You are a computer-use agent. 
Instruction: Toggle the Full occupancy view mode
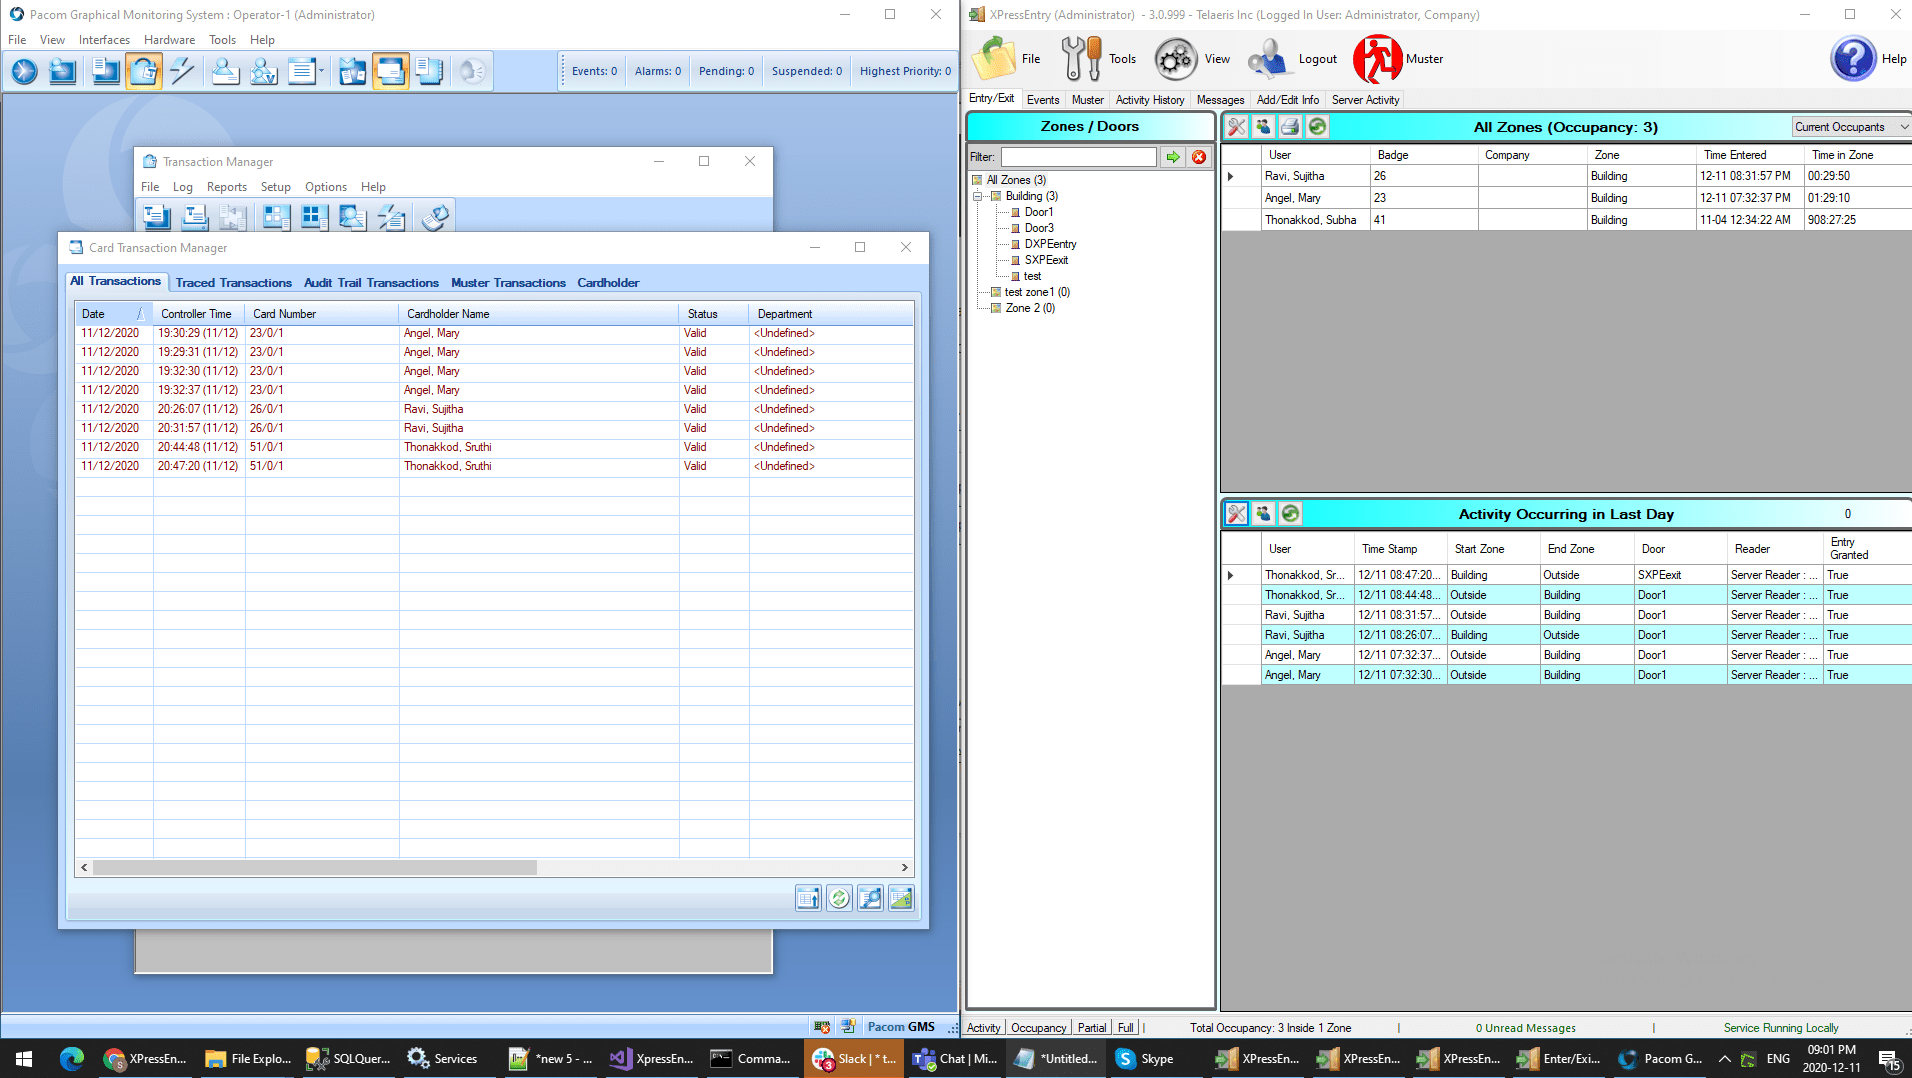[x=1125, y=1028]
